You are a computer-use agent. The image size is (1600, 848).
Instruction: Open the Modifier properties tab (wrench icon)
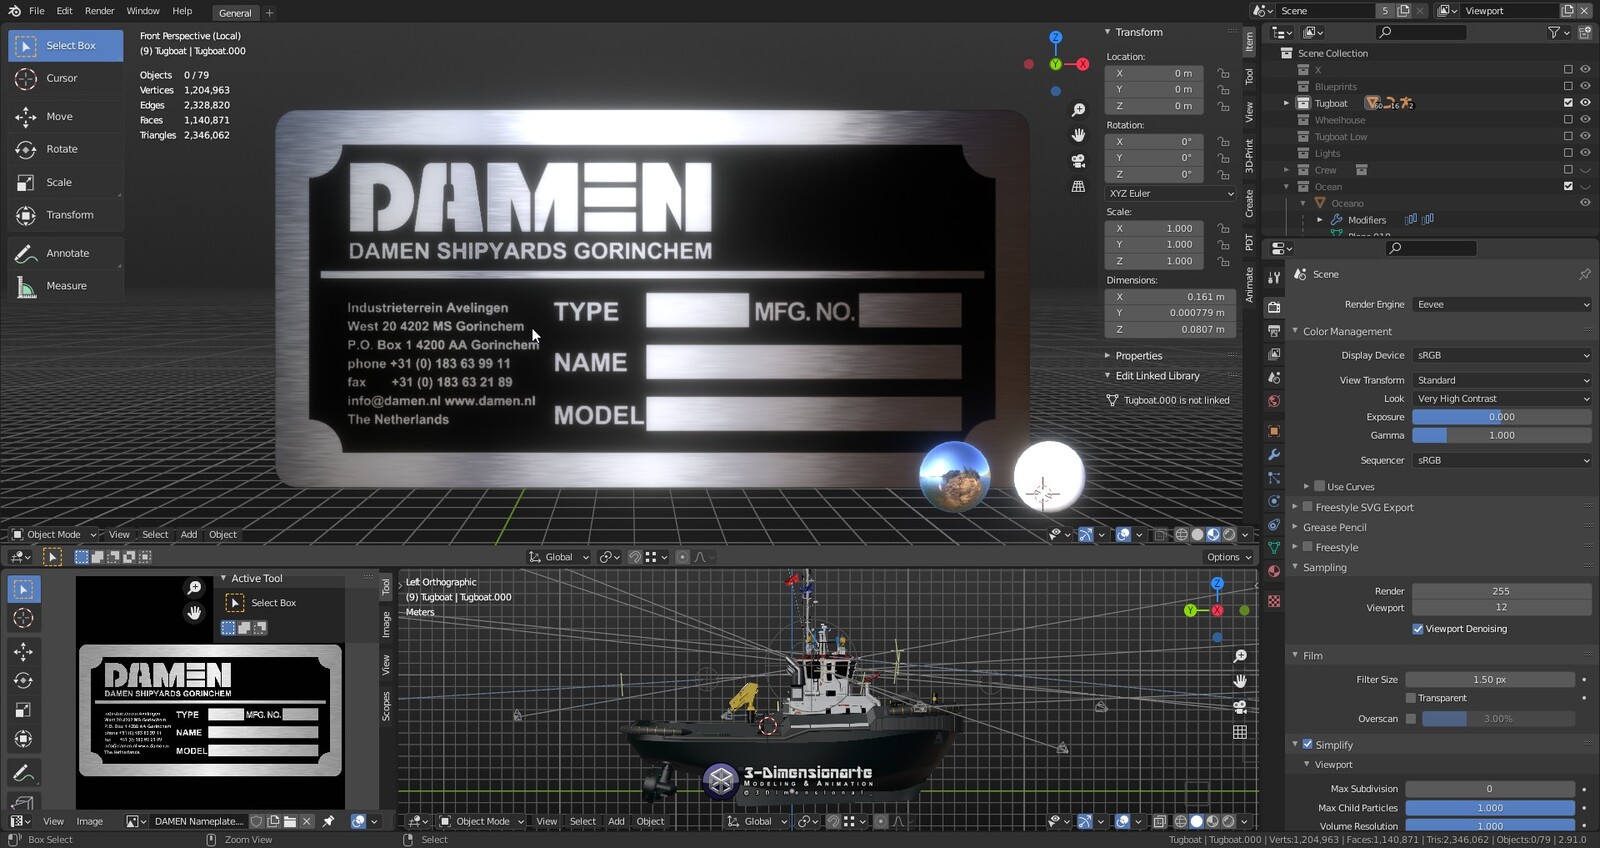[x=1274, y=455]
